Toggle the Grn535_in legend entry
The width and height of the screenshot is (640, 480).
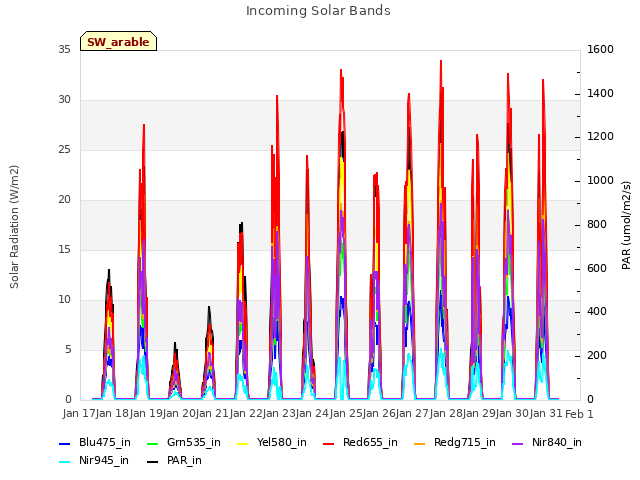pos(183,442)
